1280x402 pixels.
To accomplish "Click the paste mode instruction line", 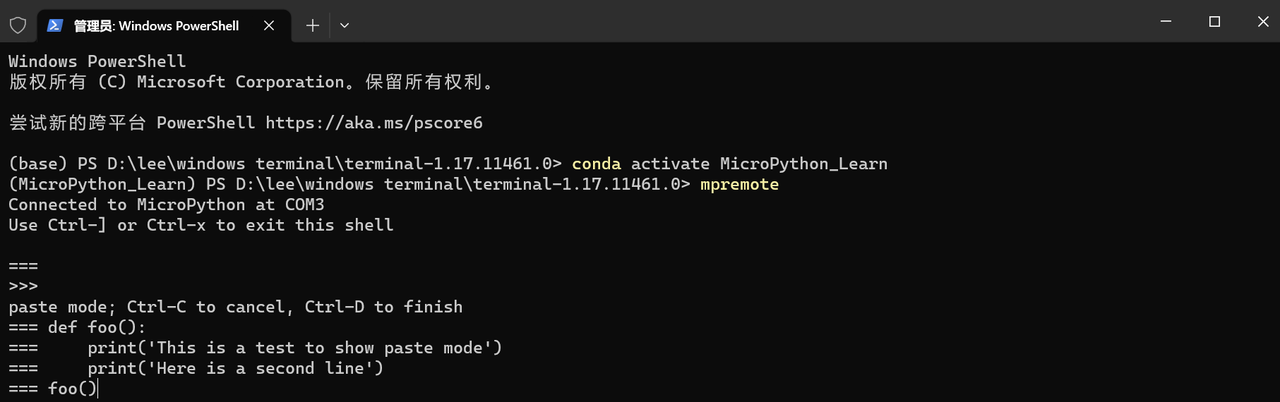I will pyautogui.click(x=235, y=307).
